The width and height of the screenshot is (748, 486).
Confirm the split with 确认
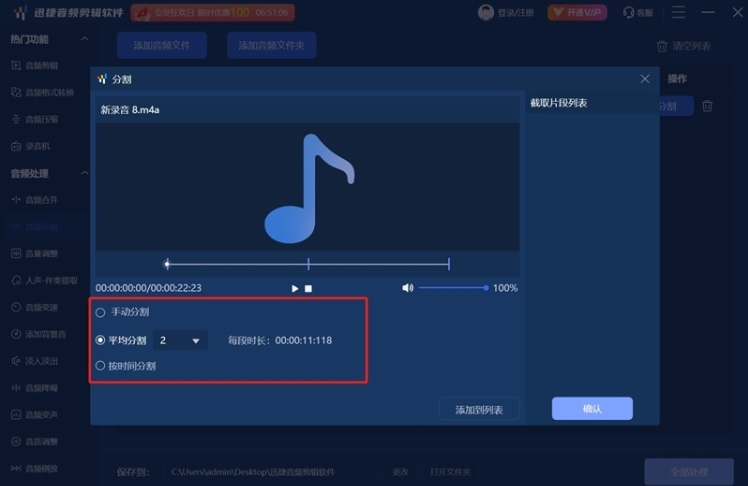tap(592, 409)
